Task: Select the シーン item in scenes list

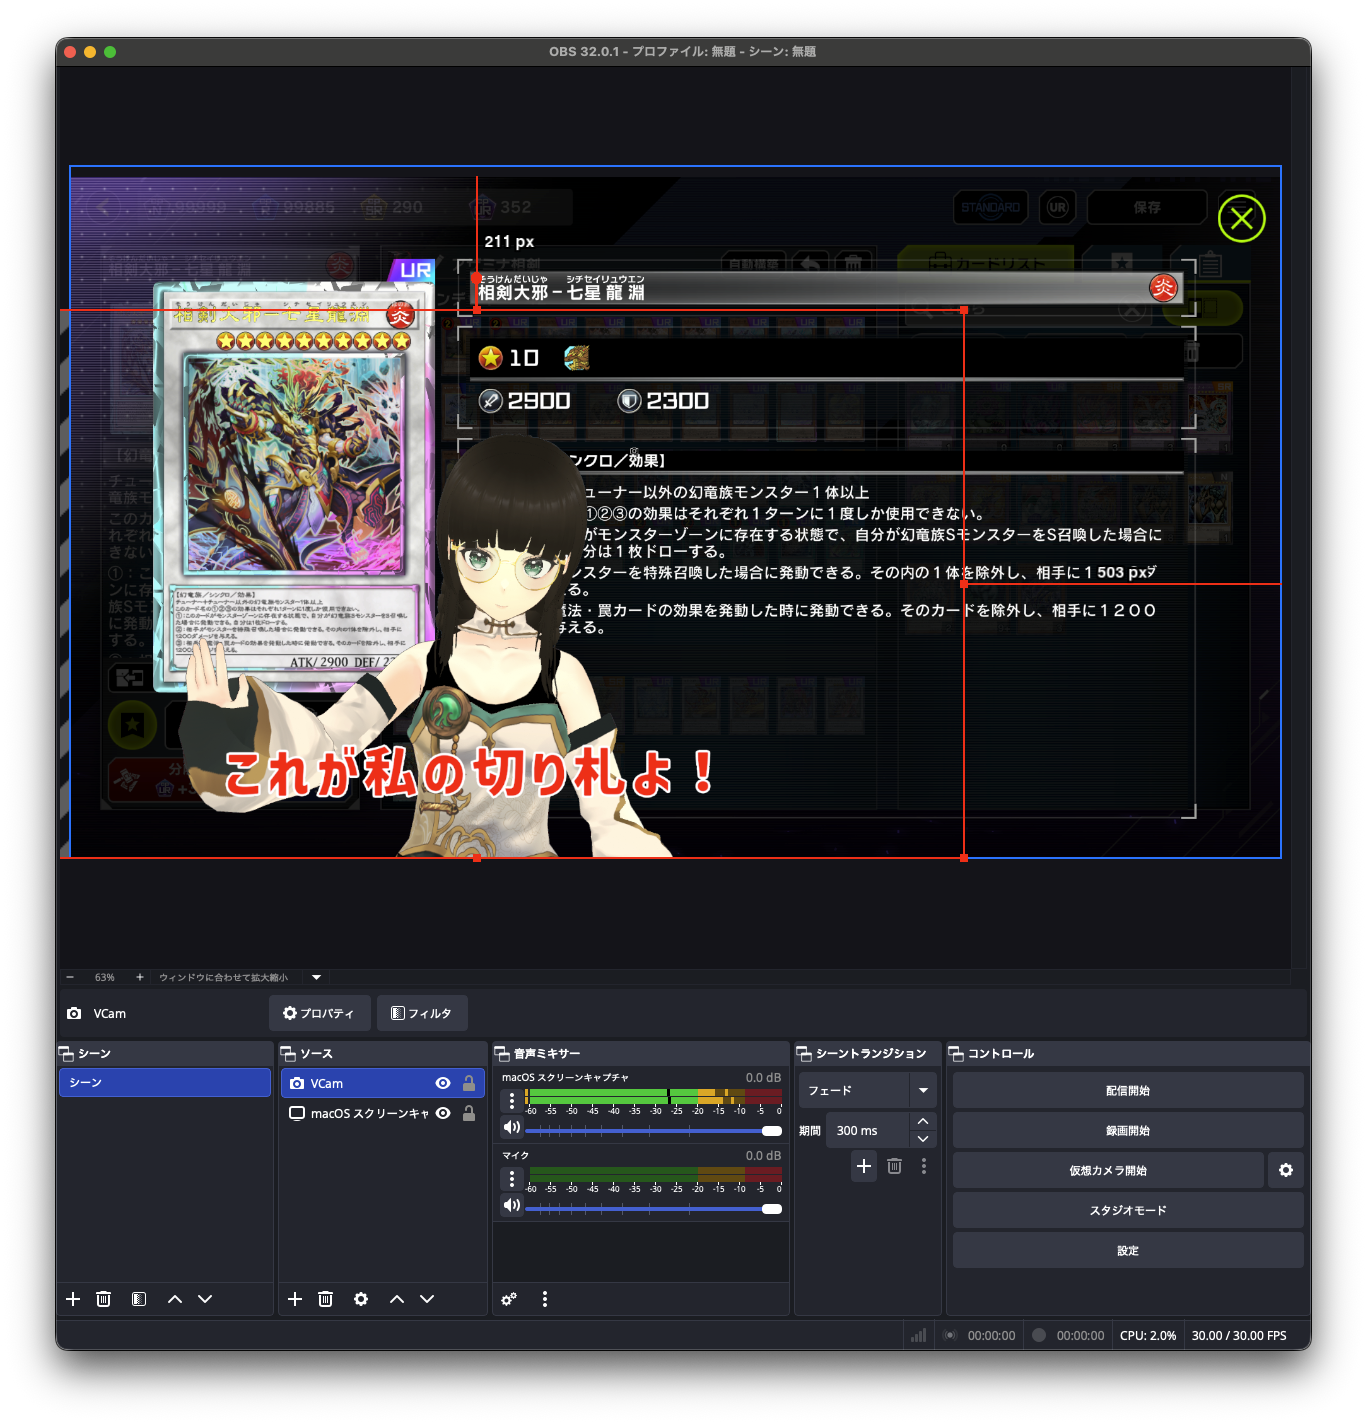Action: 165,1082
